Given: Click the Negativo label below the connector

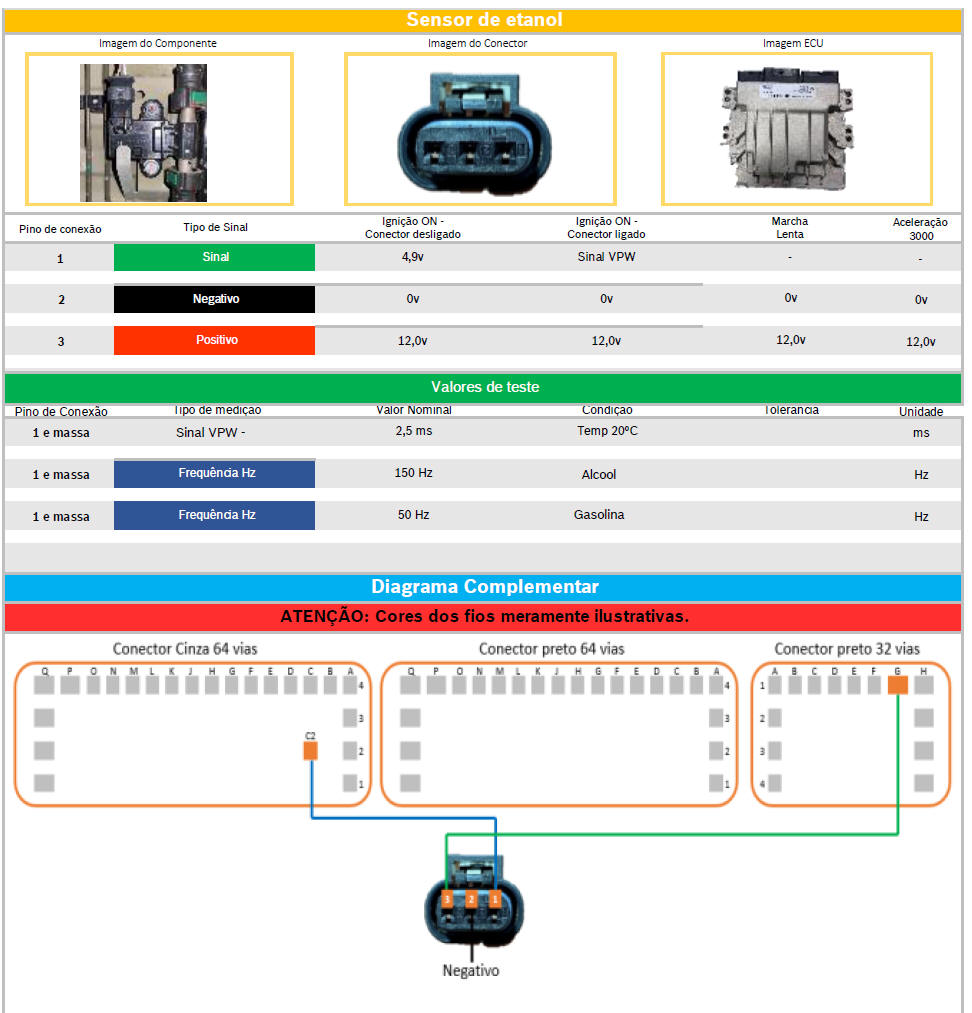Looking at the screenshot, I should coord(470,970).
